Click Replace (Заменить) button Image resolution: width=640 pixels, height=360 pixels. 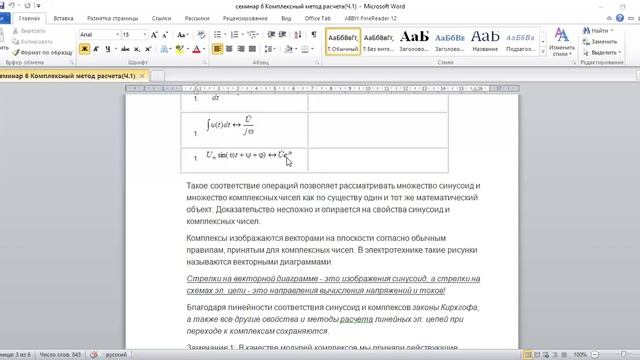click(x=600, y=42)
